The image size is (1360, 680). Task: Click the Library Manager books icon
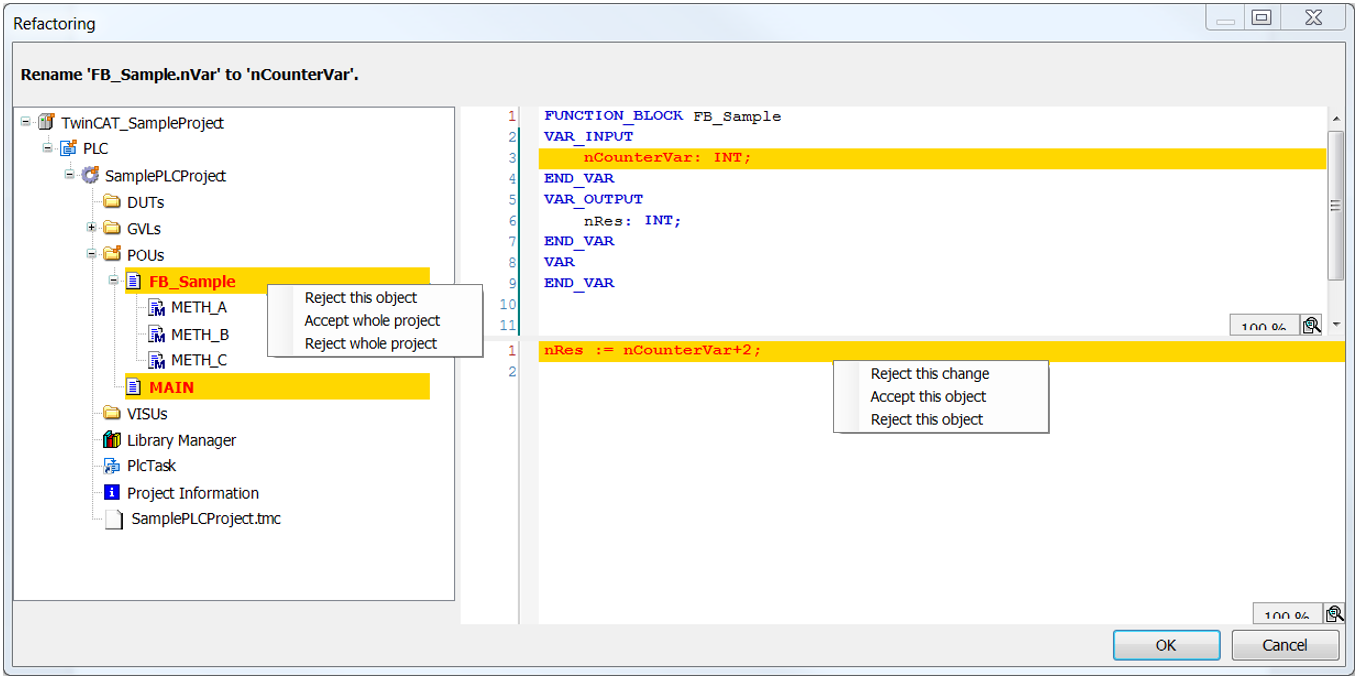[112, 440]
